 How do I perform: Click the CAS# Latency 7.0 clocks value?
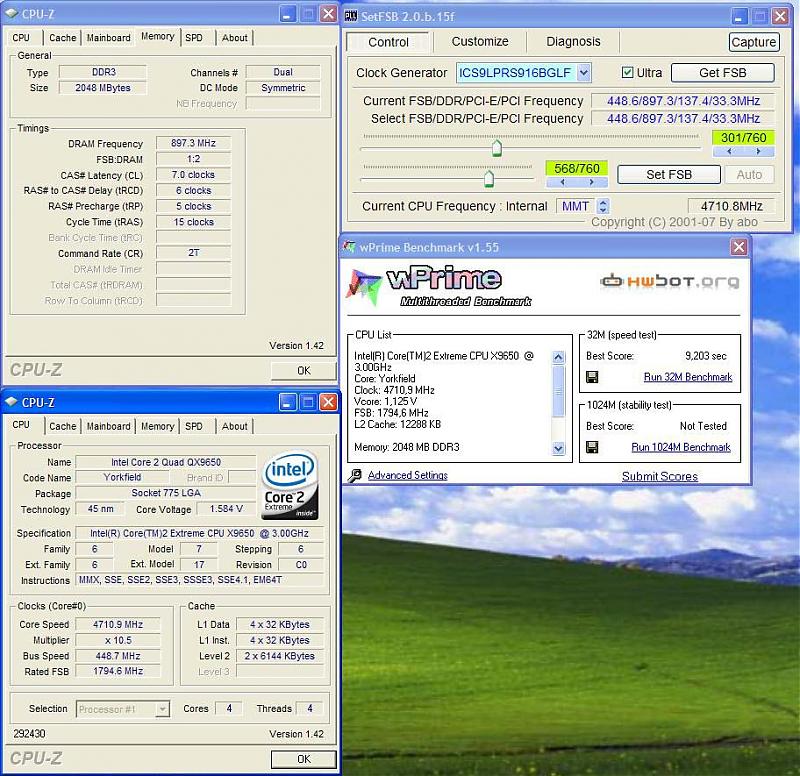(x=193, y=174)
